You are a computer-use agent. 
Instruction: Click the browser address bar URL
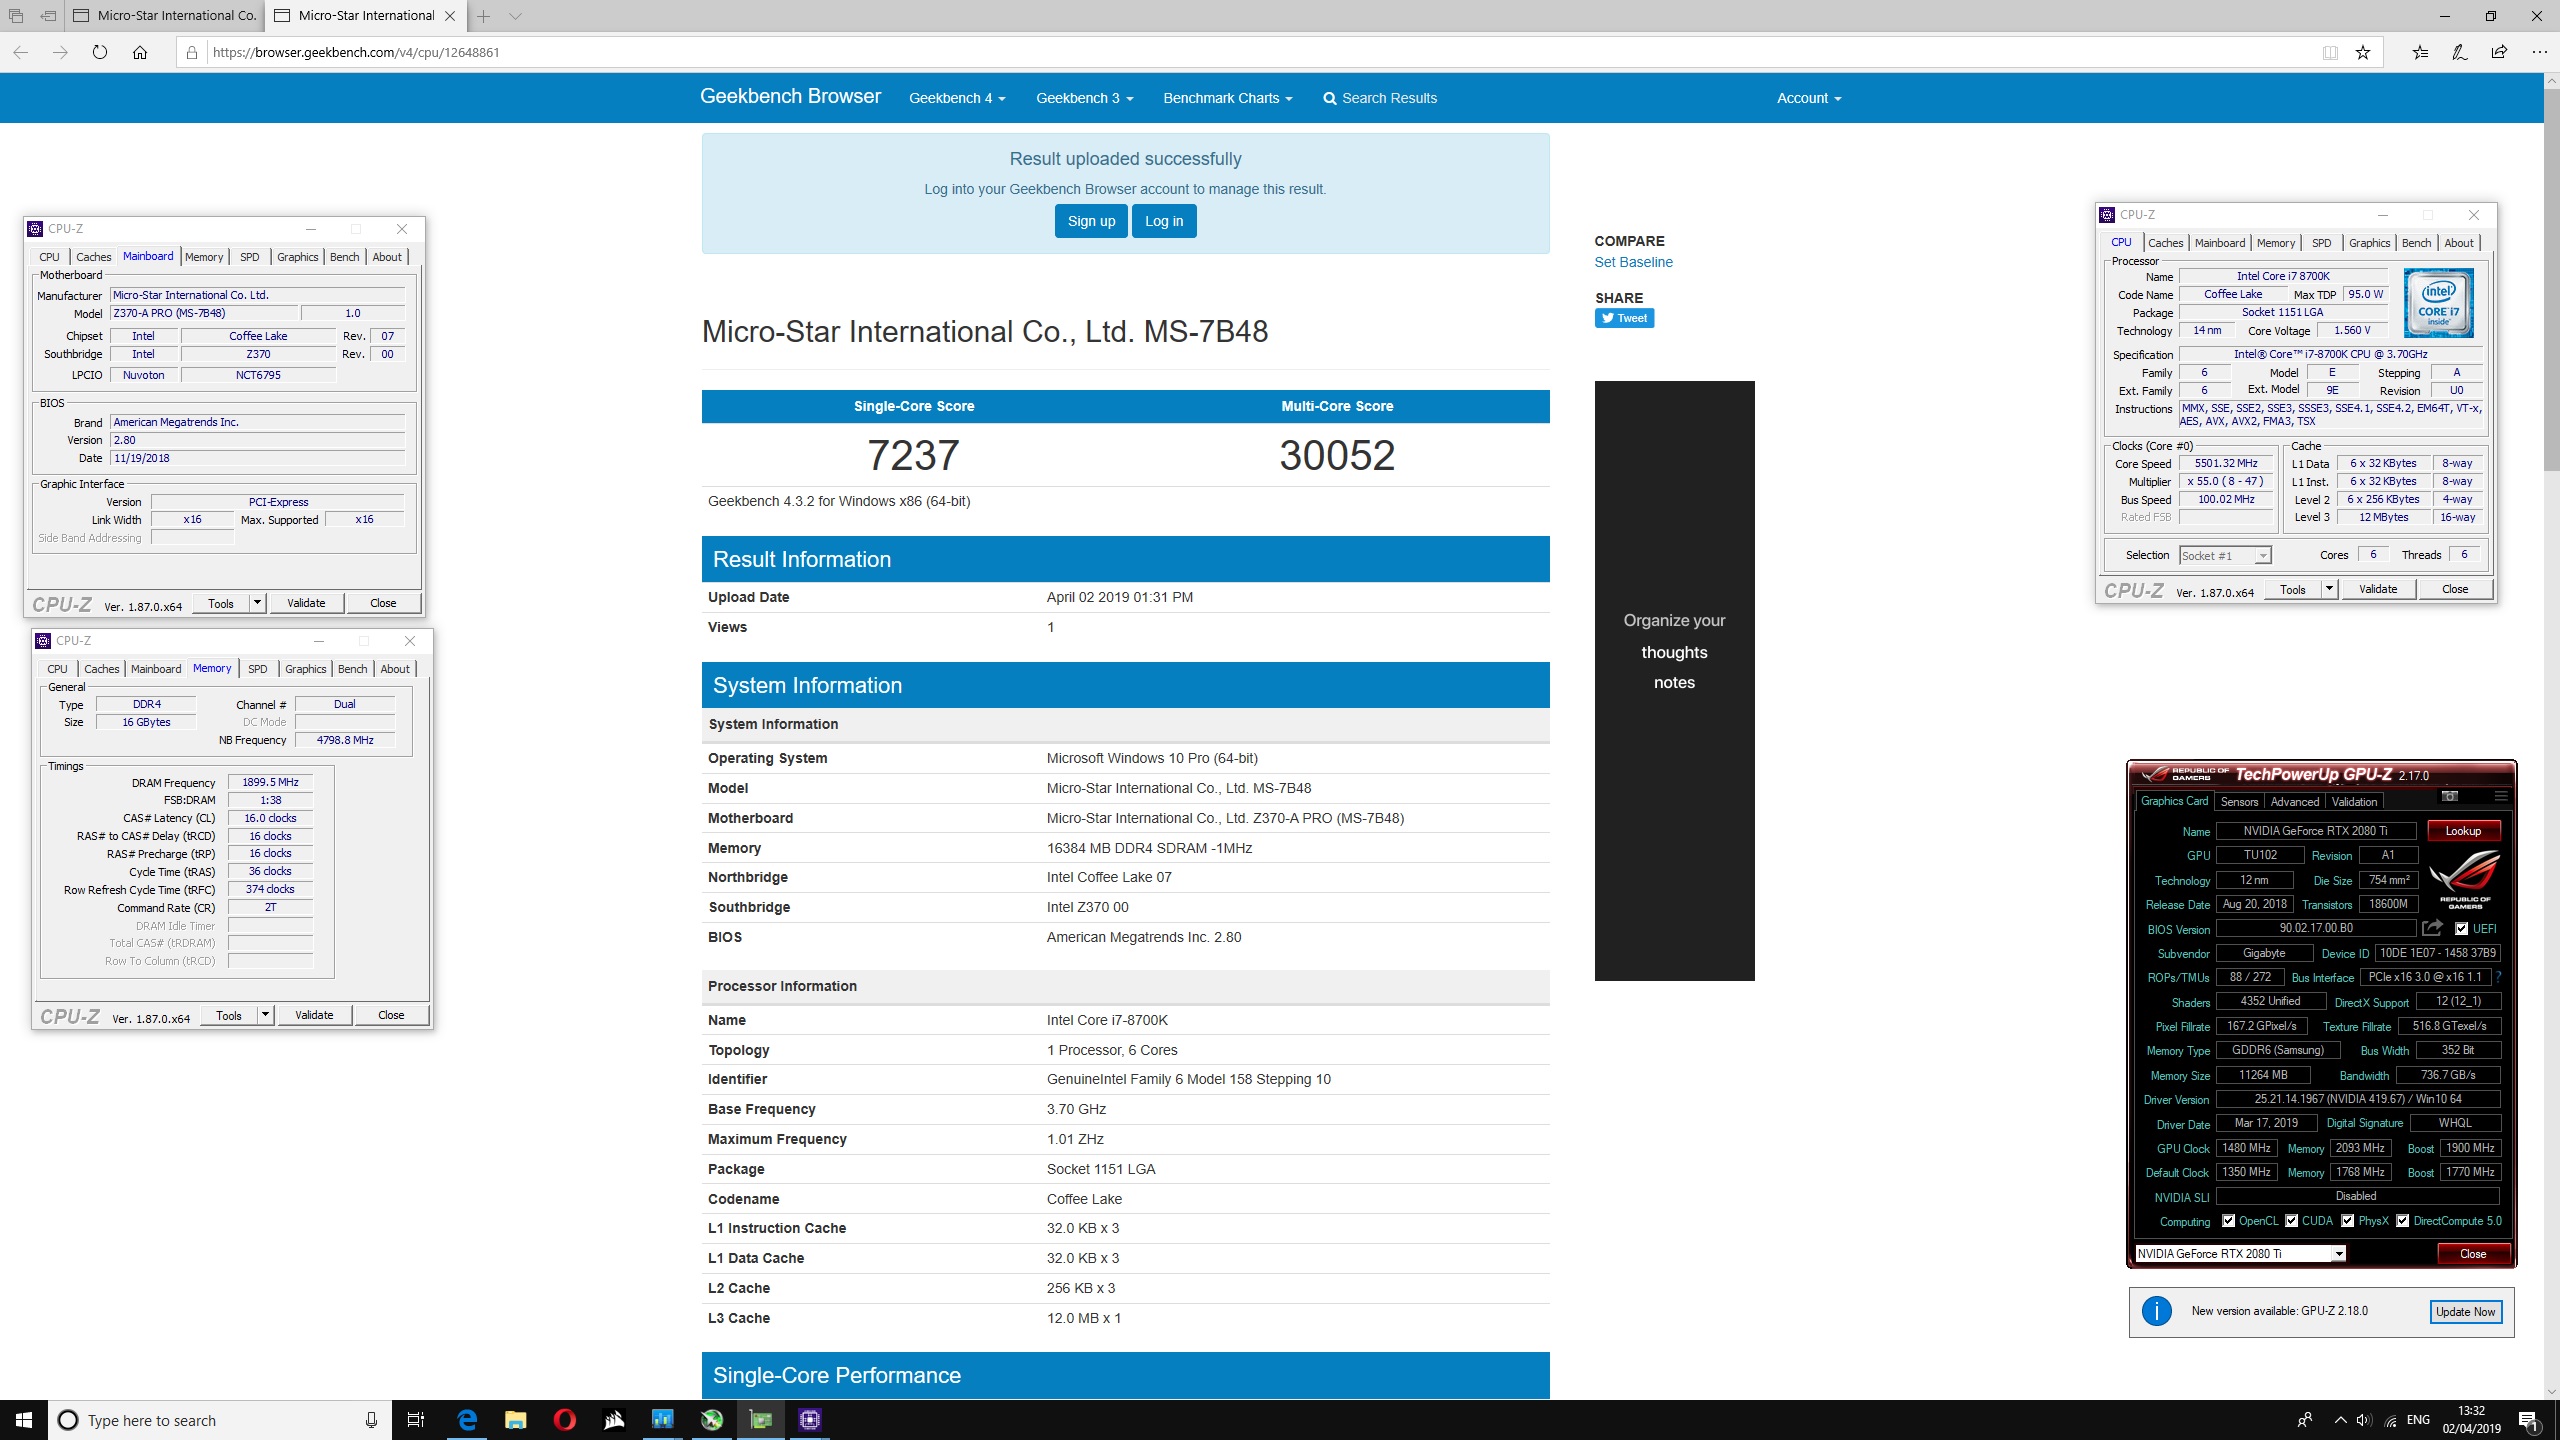click(x=356, y=52)
